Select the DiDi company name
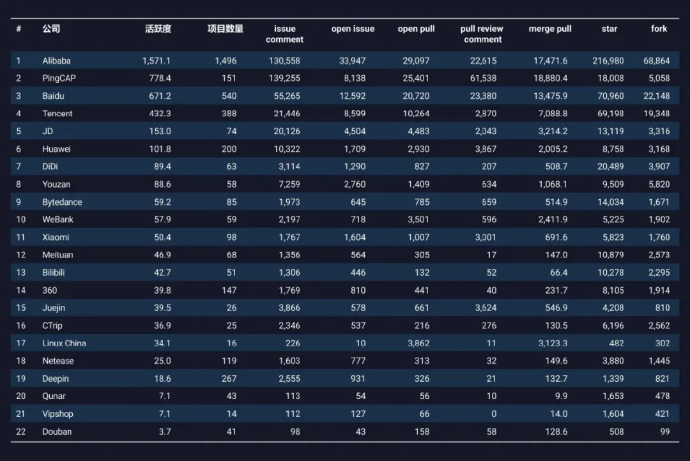The height and width of the screenshot is (461, 690). (x=50, y=167)
